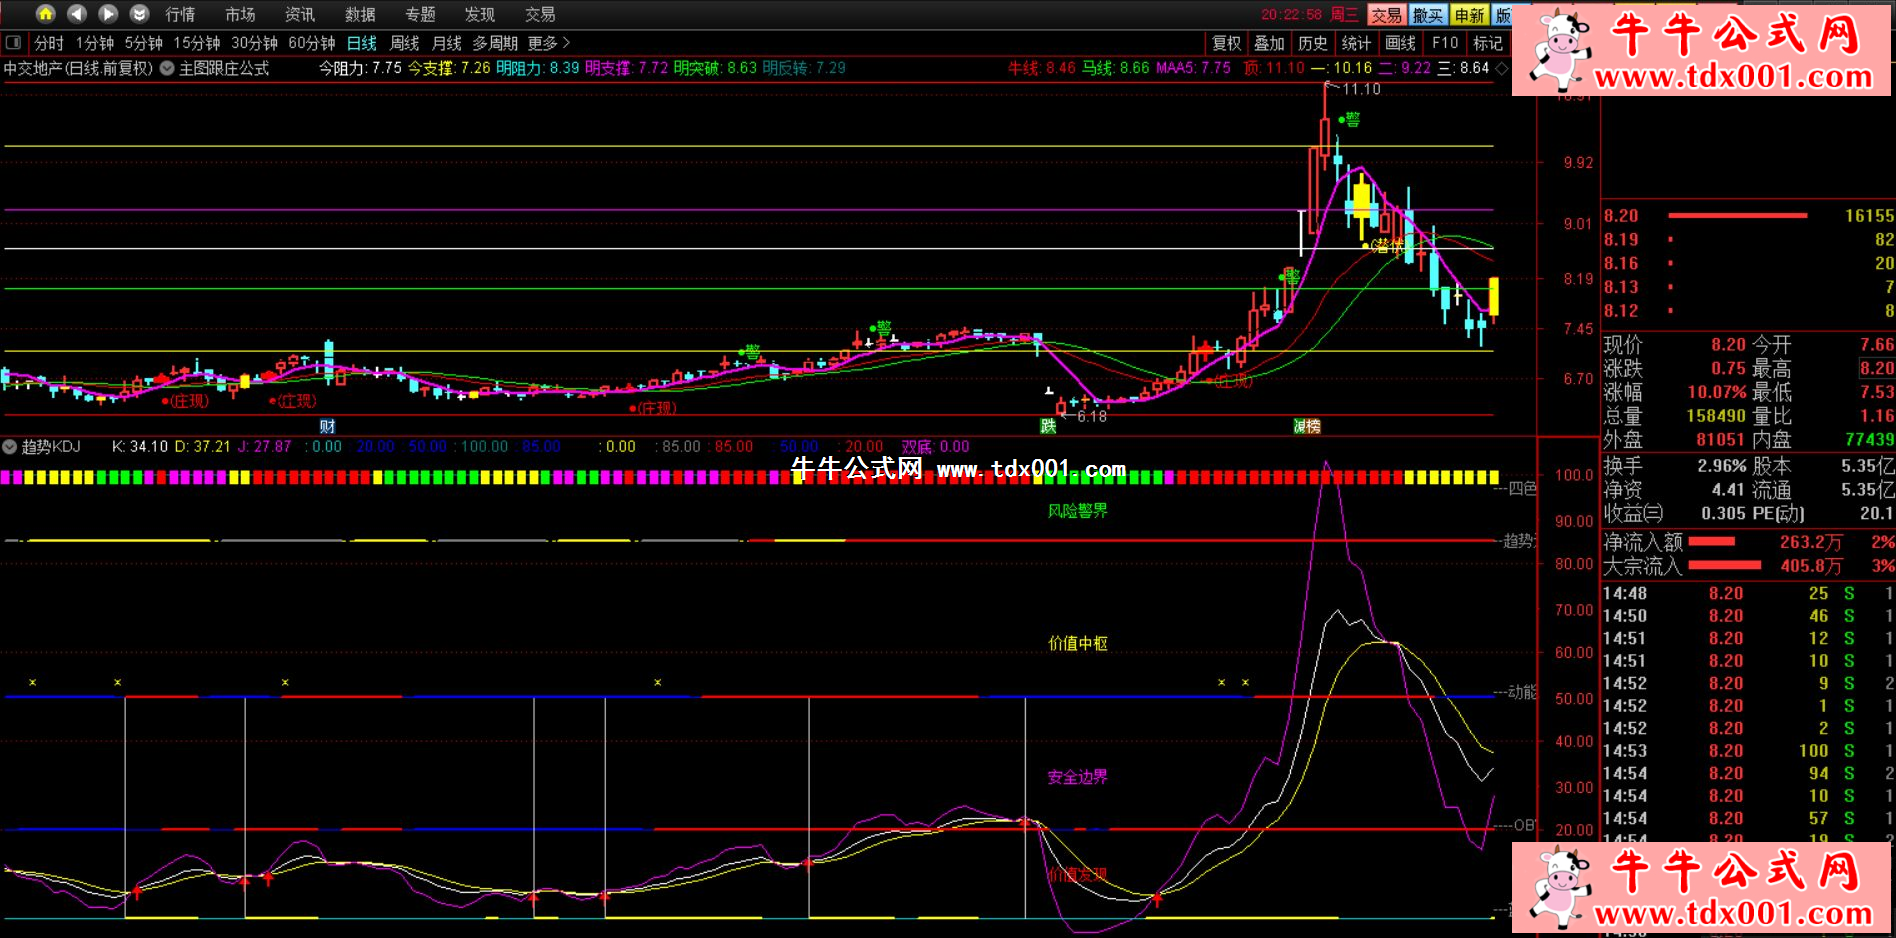
Task: Click the 标记 mark button
Action: [1488, 43]
